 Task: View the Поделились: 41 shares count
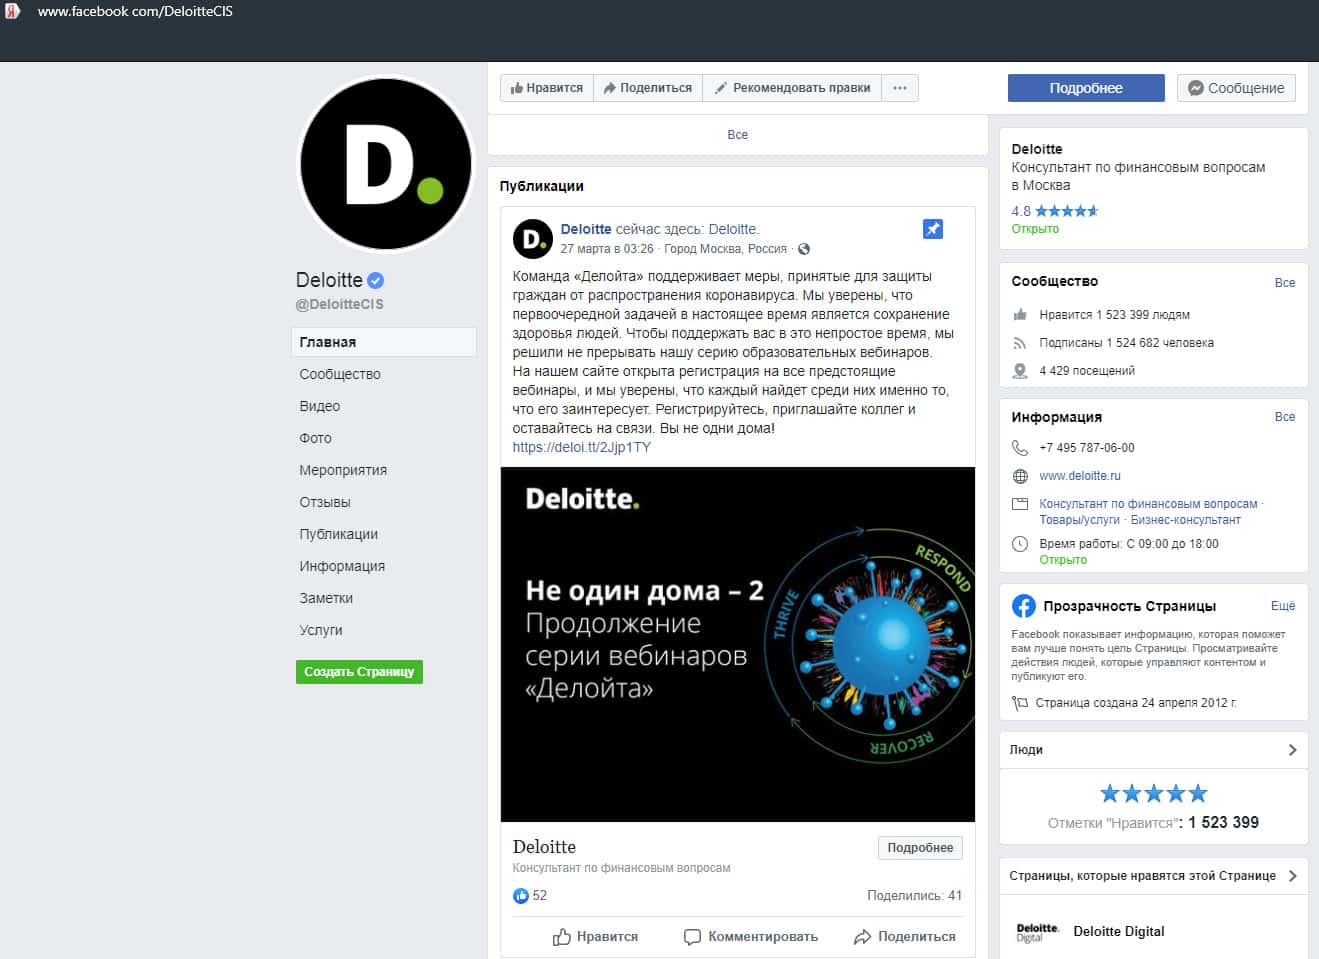coord(914,896)
